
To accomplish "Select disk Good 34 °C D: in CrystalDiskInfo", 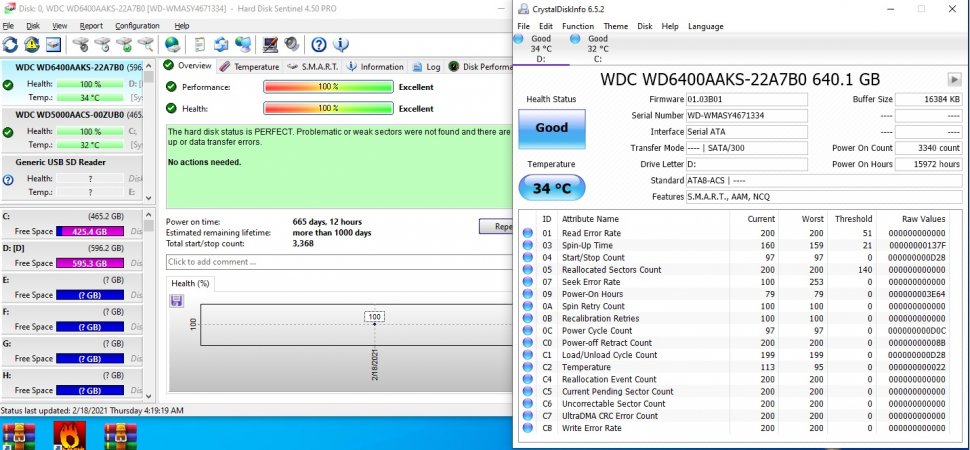I will pyautogui.click(x=540, y=48).
